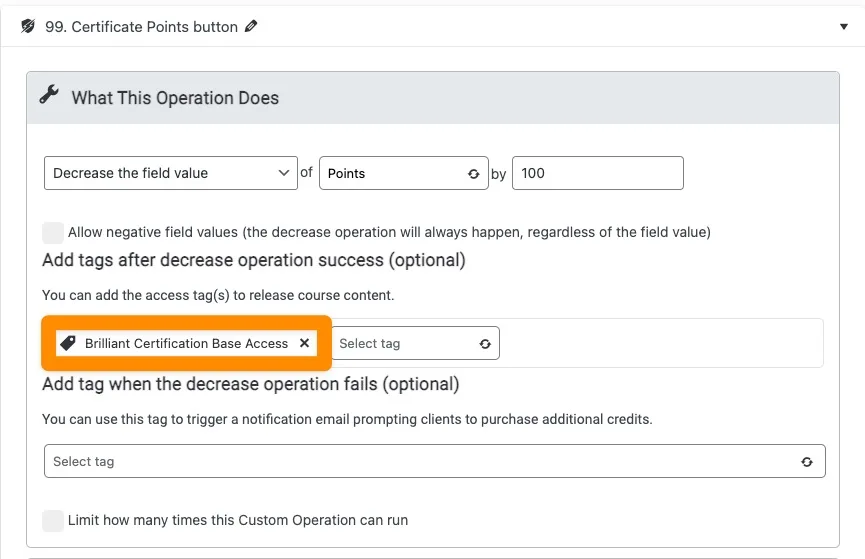This screenshot has width=865, height=559.
Task: Click the '99. Certificate Points button' title
Action: (x=141, y=27)
